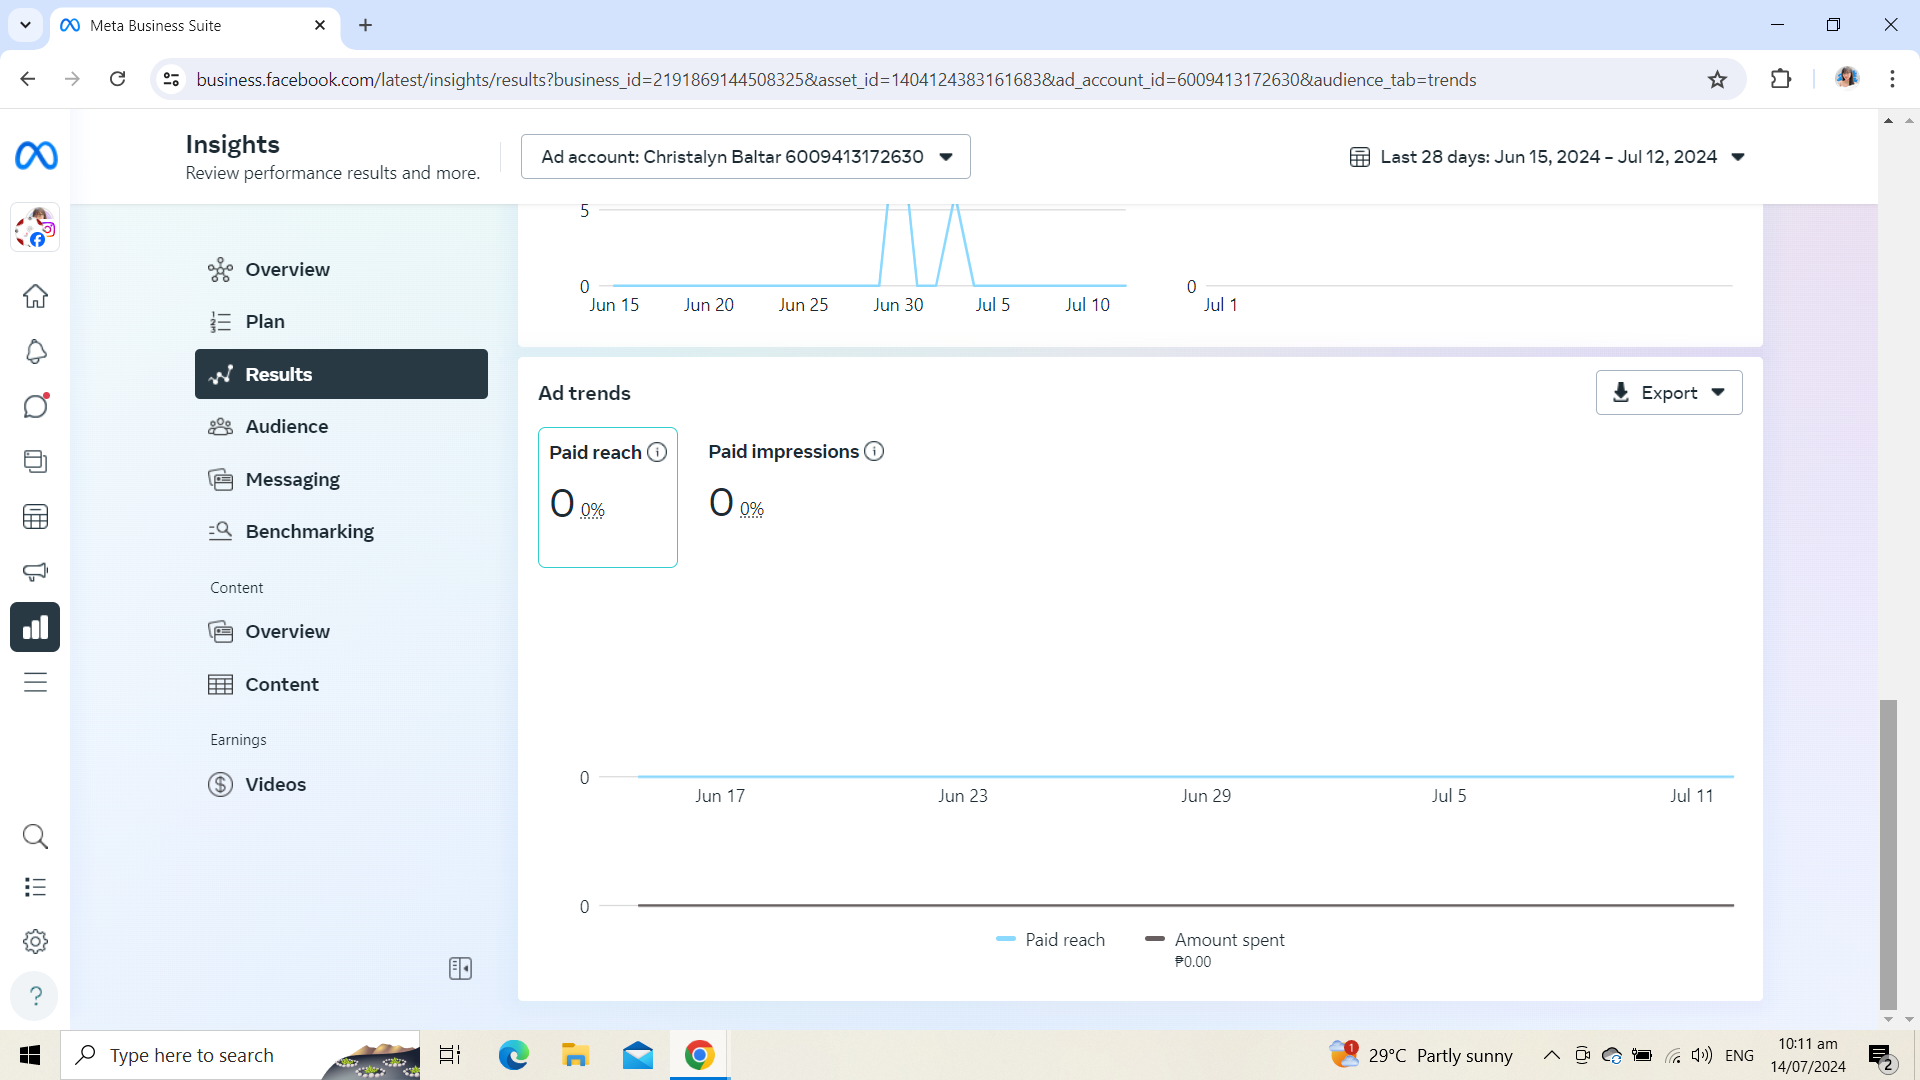Click Paid reach info icon
The width and height of the screenshot is (1920, 1080).
(657, 452)
